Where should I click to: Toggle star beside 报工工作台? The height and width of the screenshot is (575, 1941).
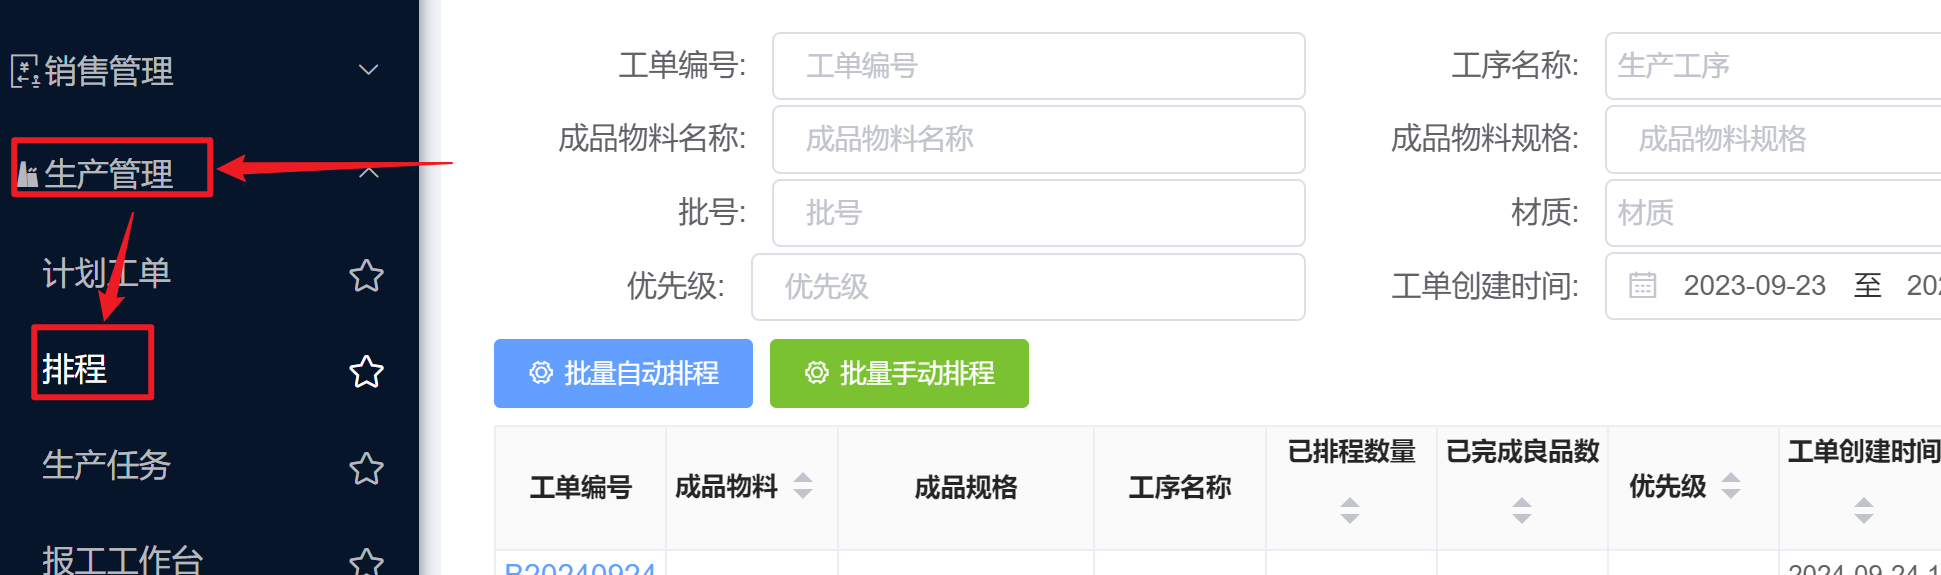click(x=366, y=561)
